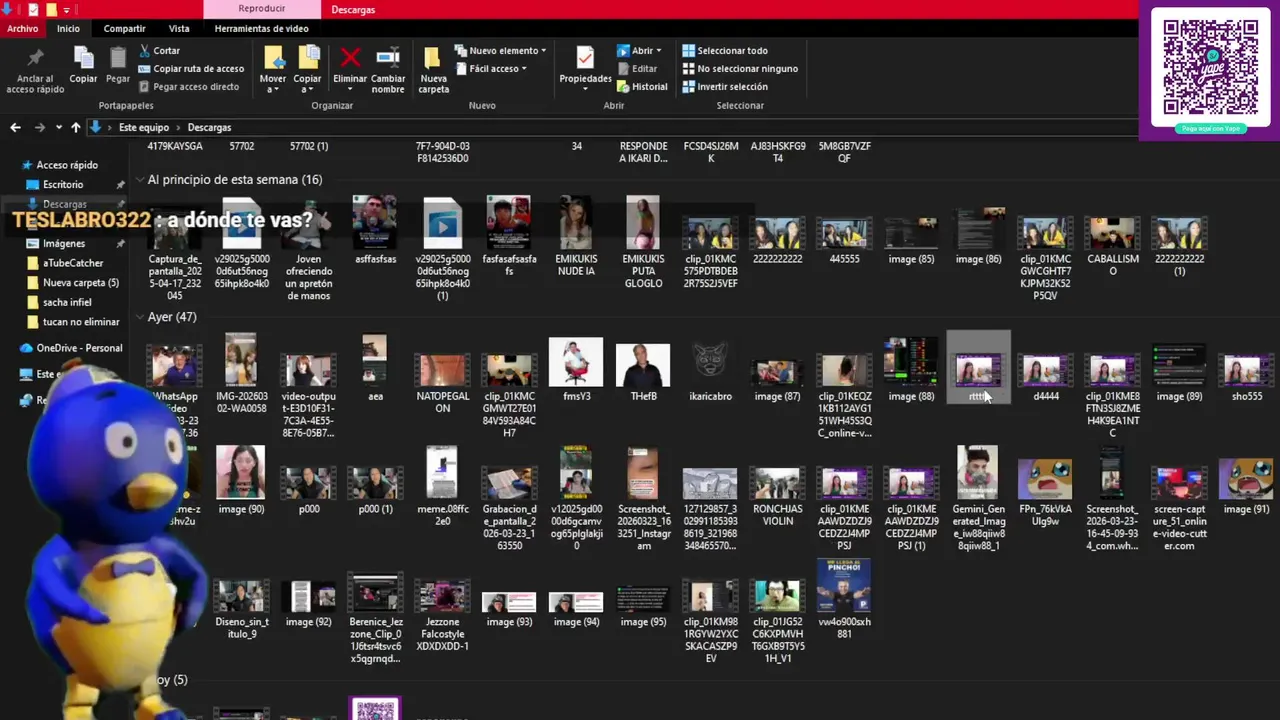Switch to the Vista ribbon tab
Image resolution: width=1280 pixels, height=720 pixels.
click(x=179, y=28)
